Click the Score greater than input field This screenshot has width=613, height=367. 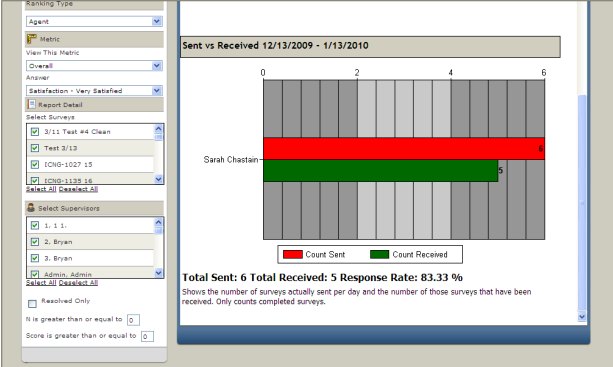147,336
